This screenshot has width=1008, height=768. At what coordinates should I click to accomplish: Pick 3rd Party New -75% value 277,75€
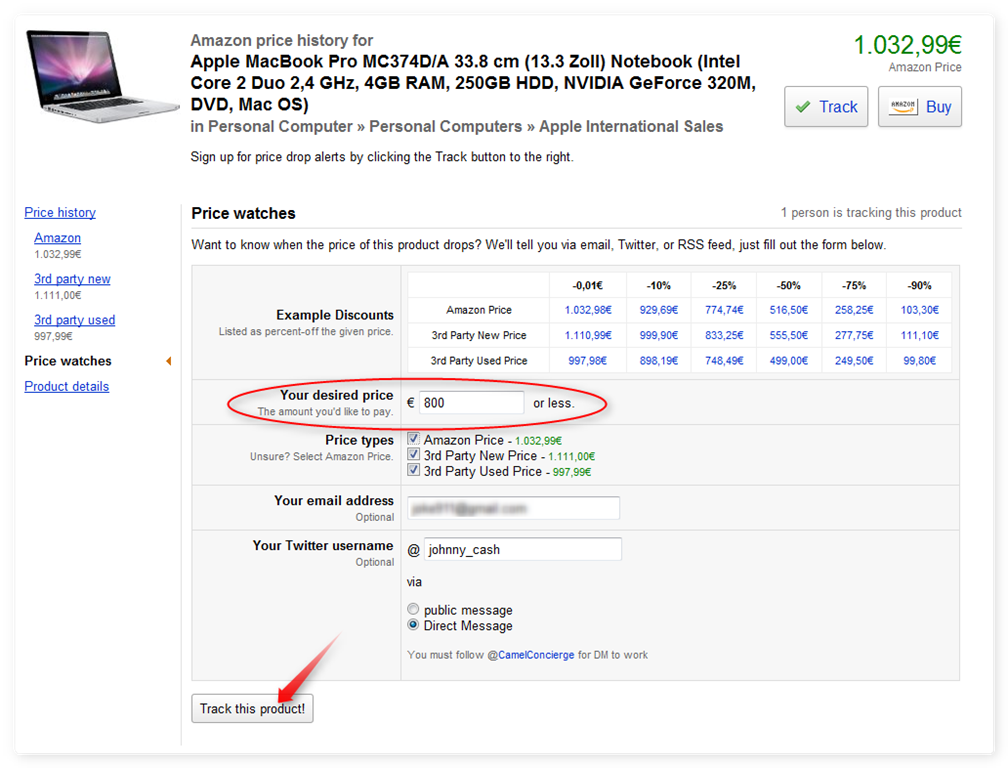854,335
